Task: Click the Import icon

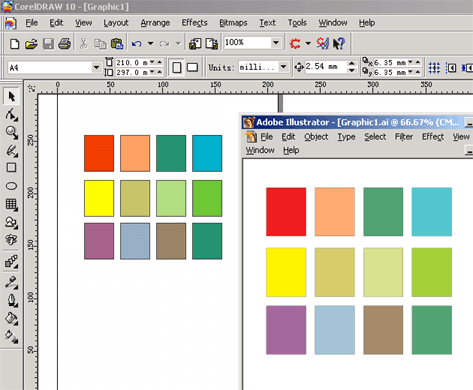Action: point(195,44)
